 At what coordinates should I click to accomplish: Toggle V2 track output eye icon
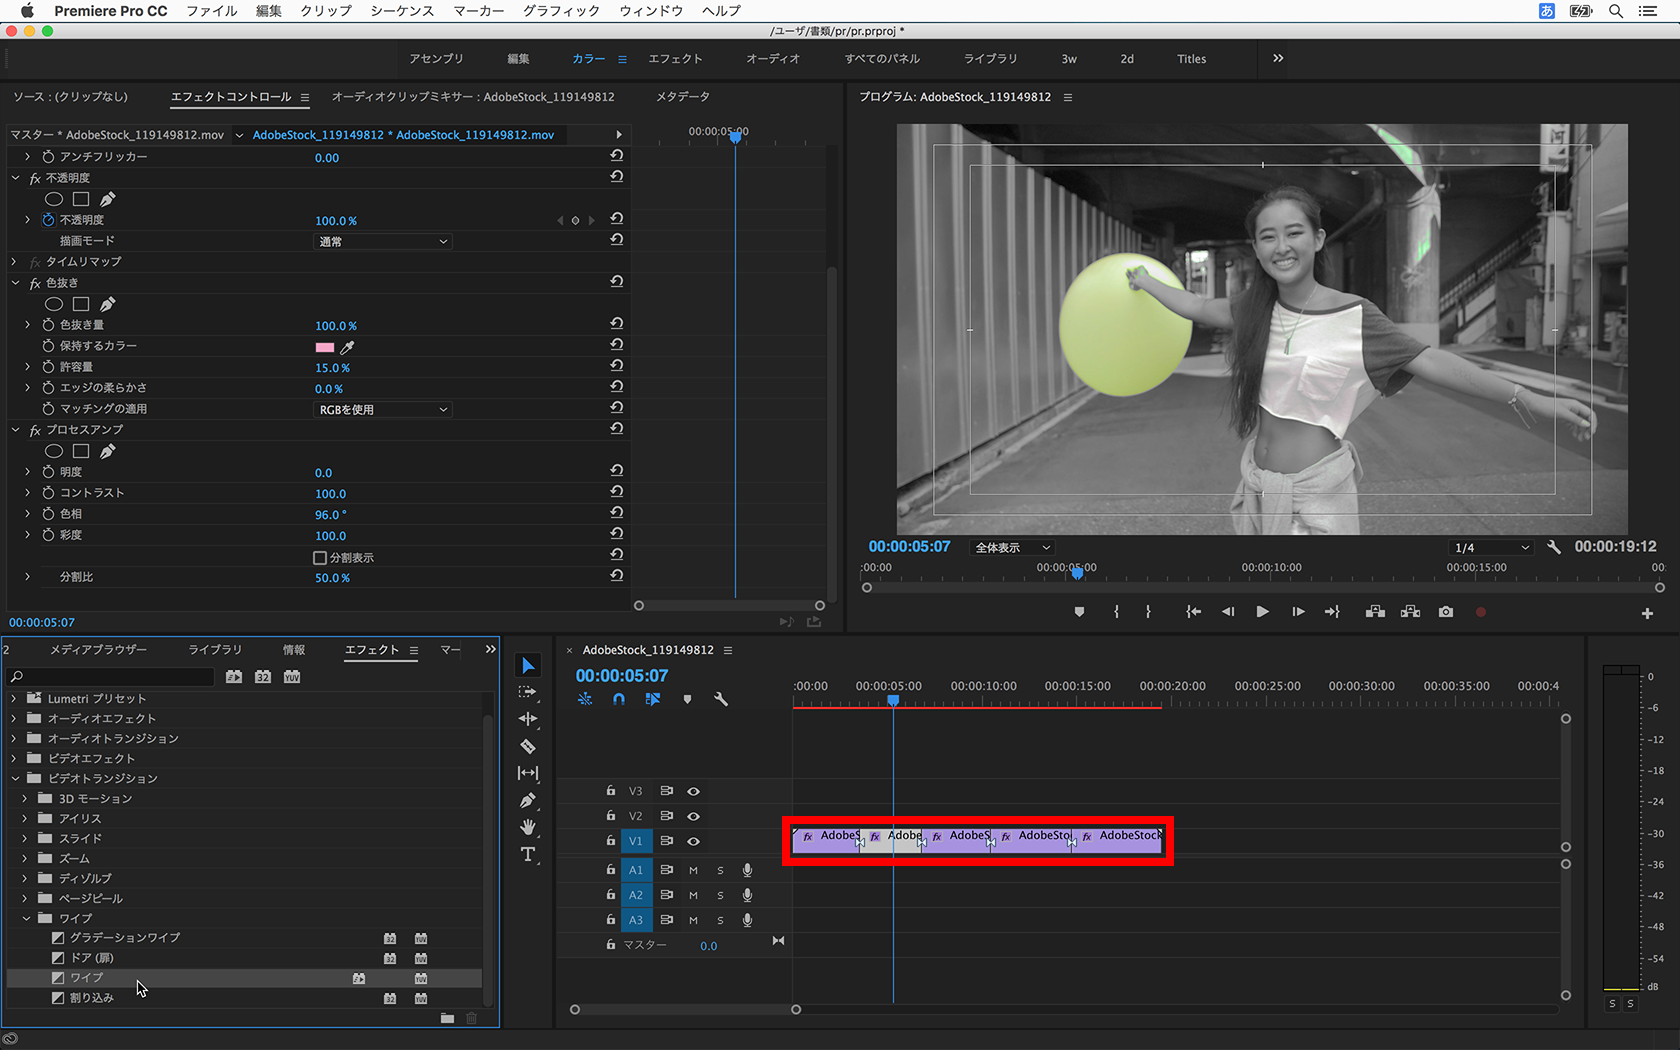click(x=693, y=816)
